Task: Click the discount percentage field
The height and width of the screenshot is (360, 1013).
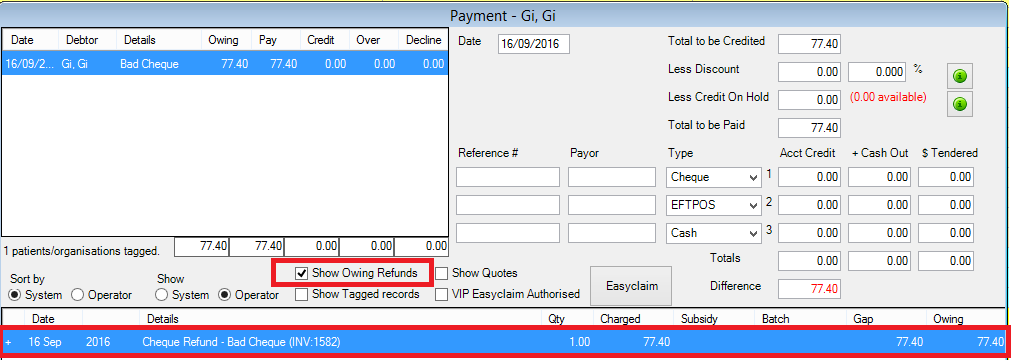Action: (x=877, y=72)
